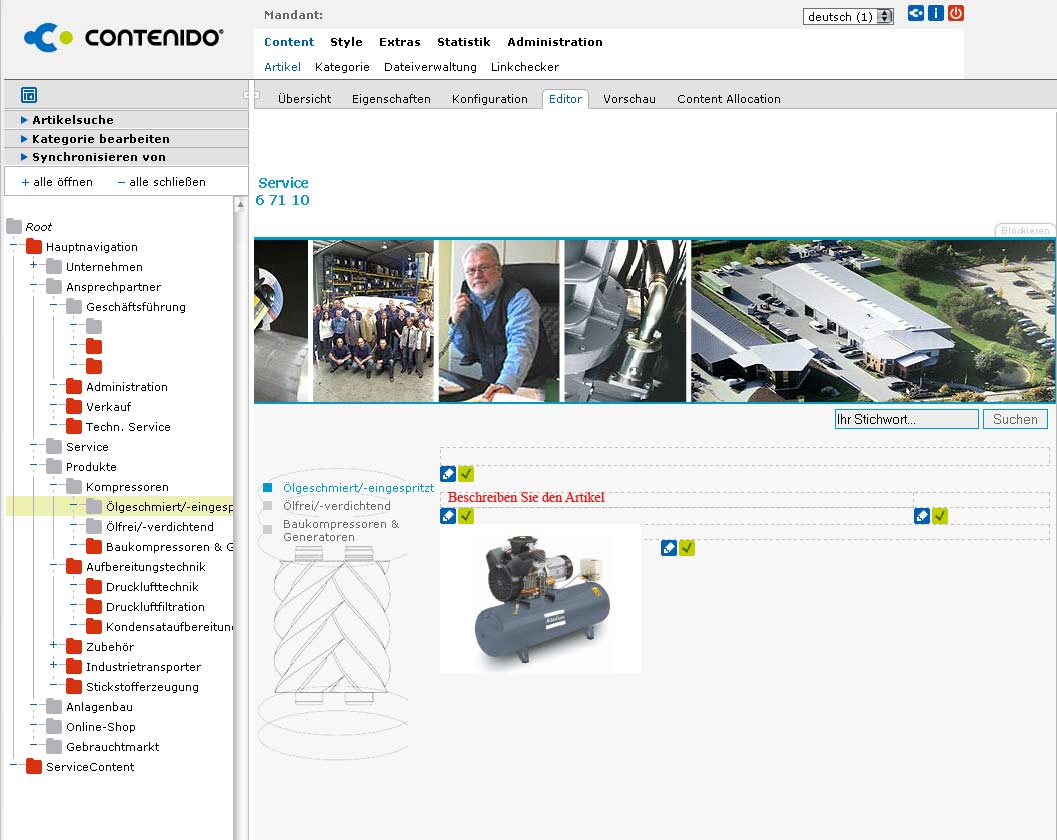1057x840 pixels.
Task: Click the Contenido network icon beside info
Action: (x=916, y=13)
